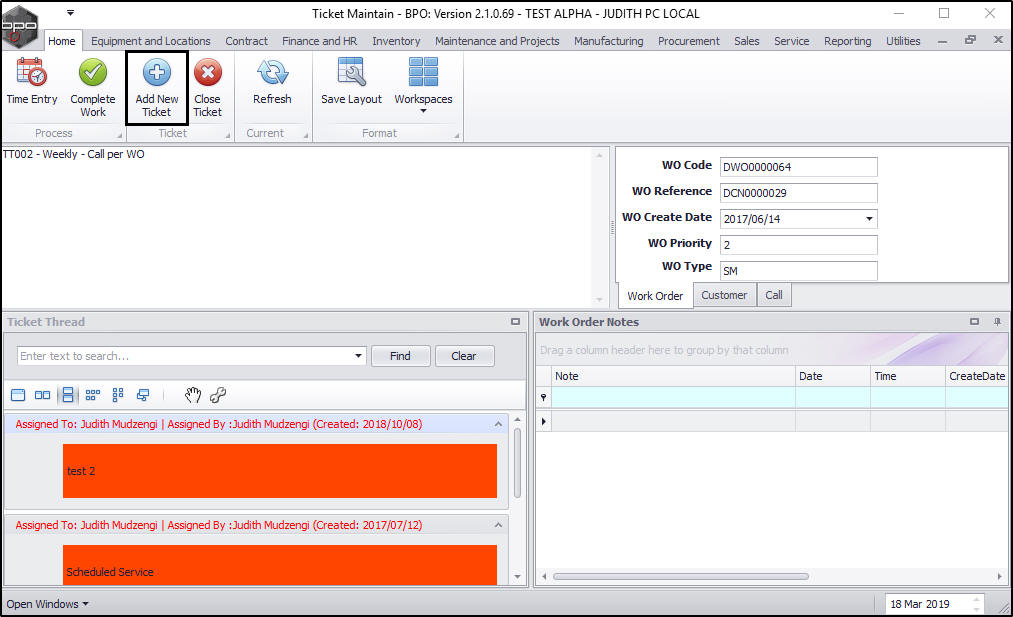Click the WO Priority field
This screenshot has height=617, width=1013.
tap(799, 245)
